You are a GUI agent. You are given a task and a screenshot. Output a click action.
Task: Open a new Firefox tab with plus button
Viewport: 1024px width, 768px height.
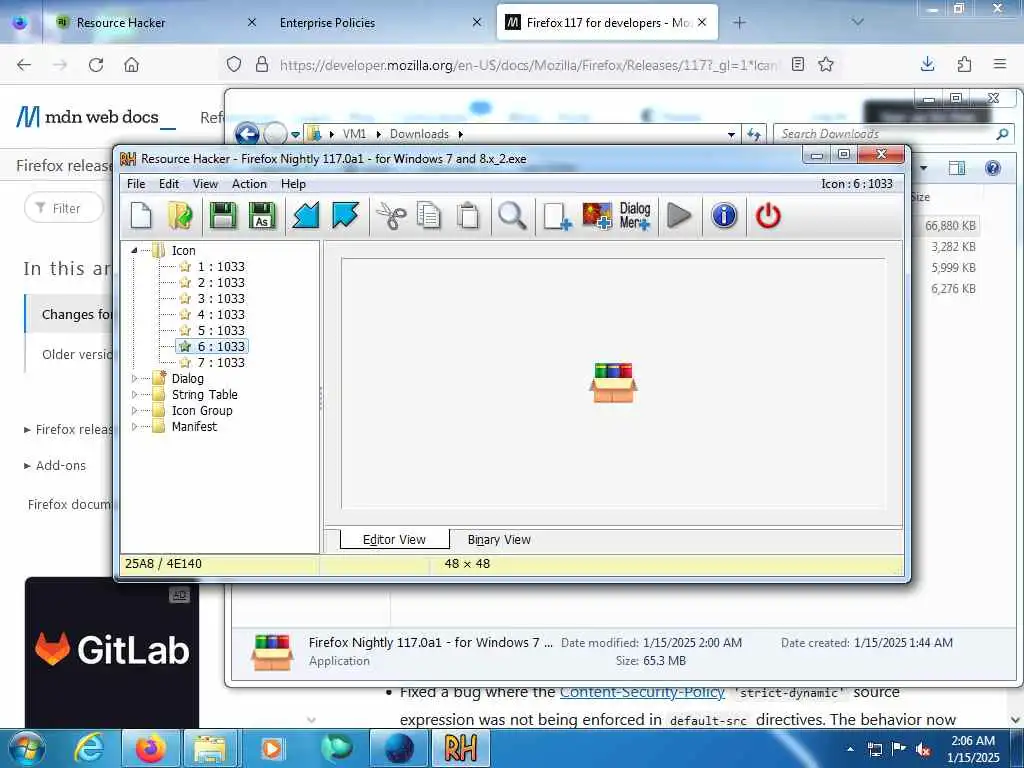point(739,23)
